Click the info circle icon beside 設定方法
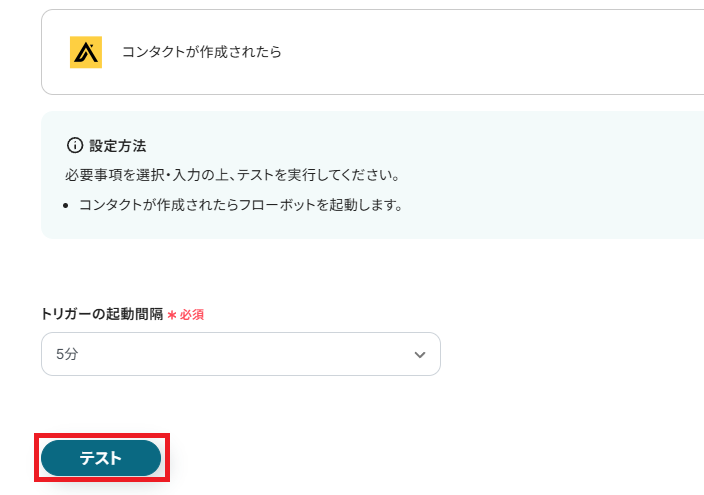Image resolution: width=704 pixels, height=495 pixels. pyautogui.click(x=74, y=146)
